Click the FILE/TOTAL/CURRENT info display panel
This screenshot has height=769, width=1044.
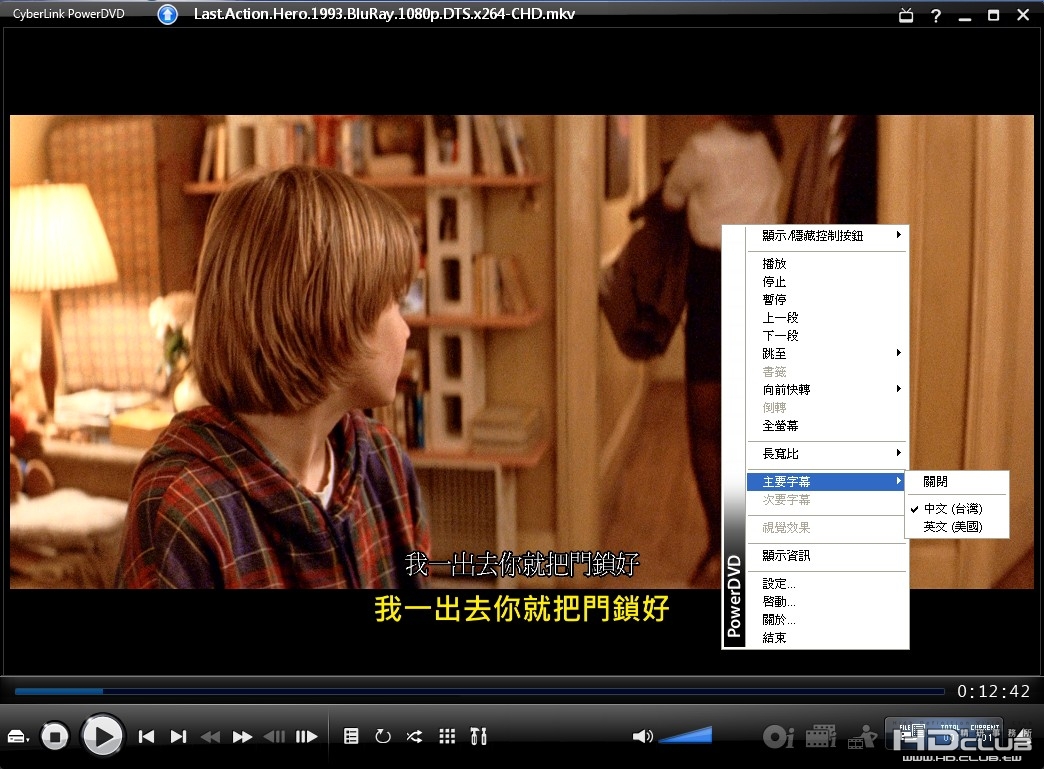pos(943,734)
